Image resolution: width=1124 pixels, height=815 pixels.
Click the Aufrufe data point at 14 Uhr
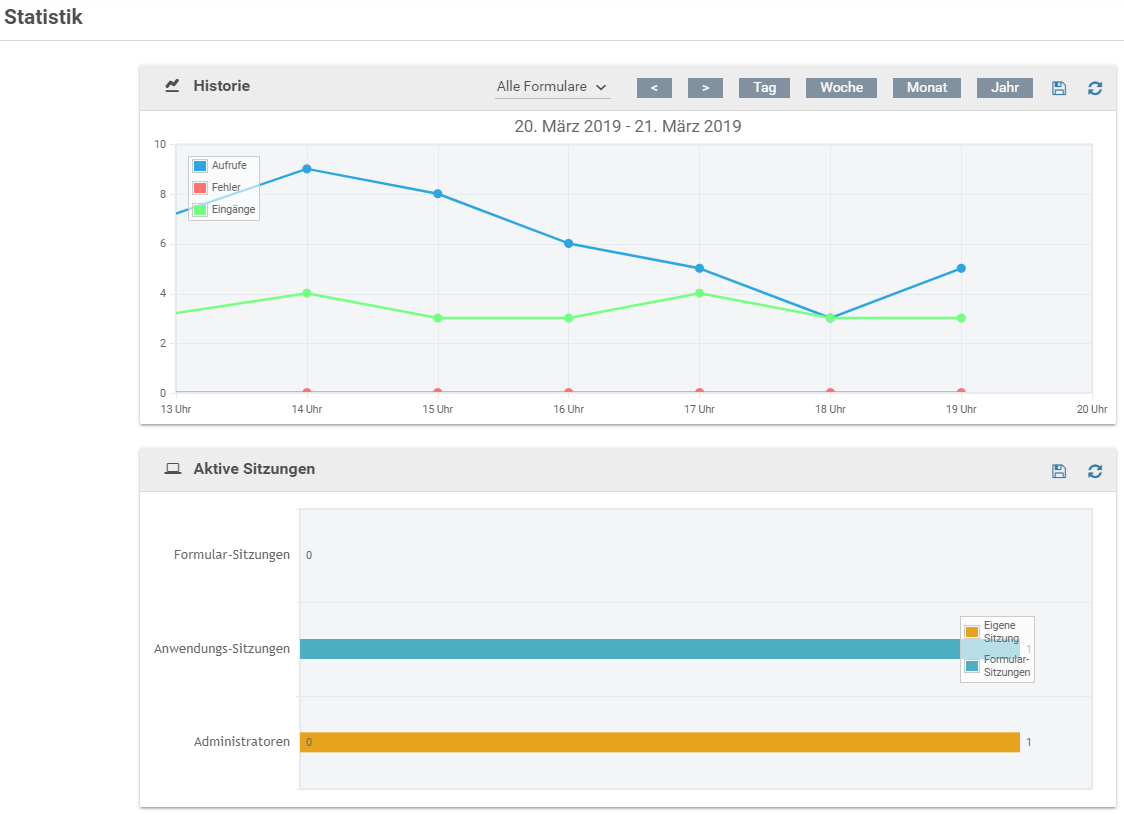click(x=307, y=169)
